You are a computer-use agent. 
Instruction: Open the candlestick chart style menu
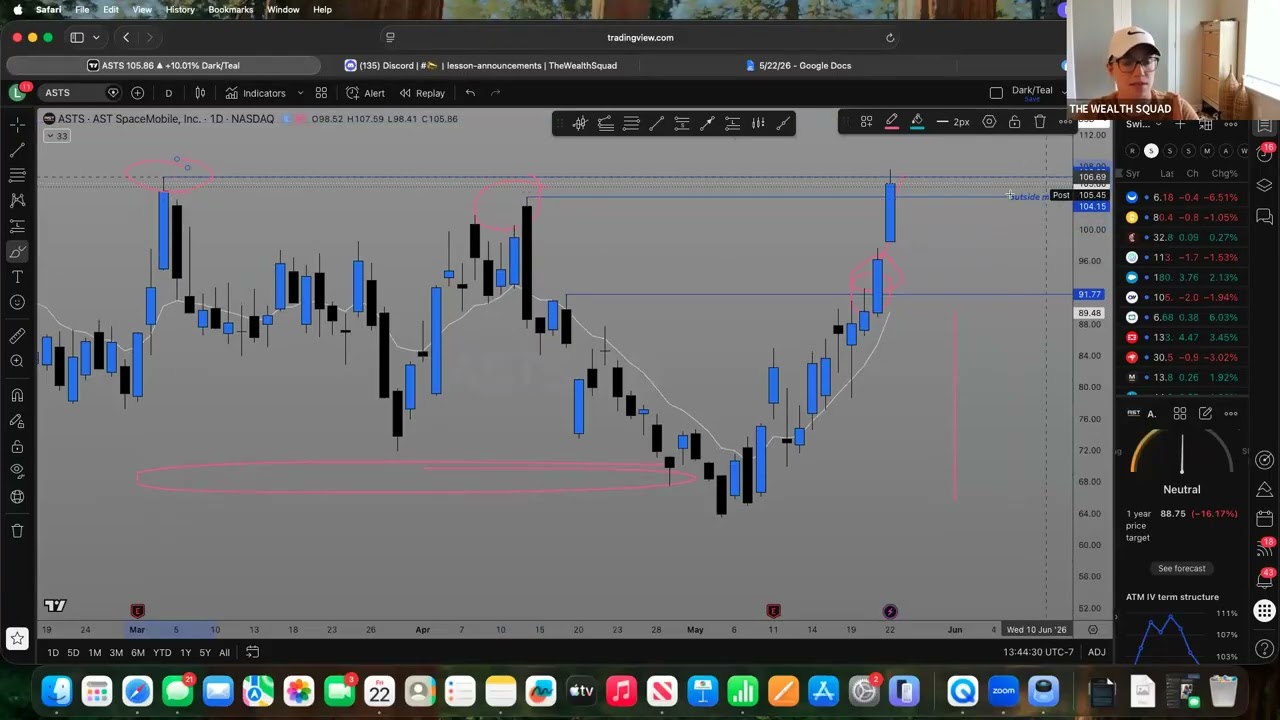pyautogui.click(x=200, y=93)
